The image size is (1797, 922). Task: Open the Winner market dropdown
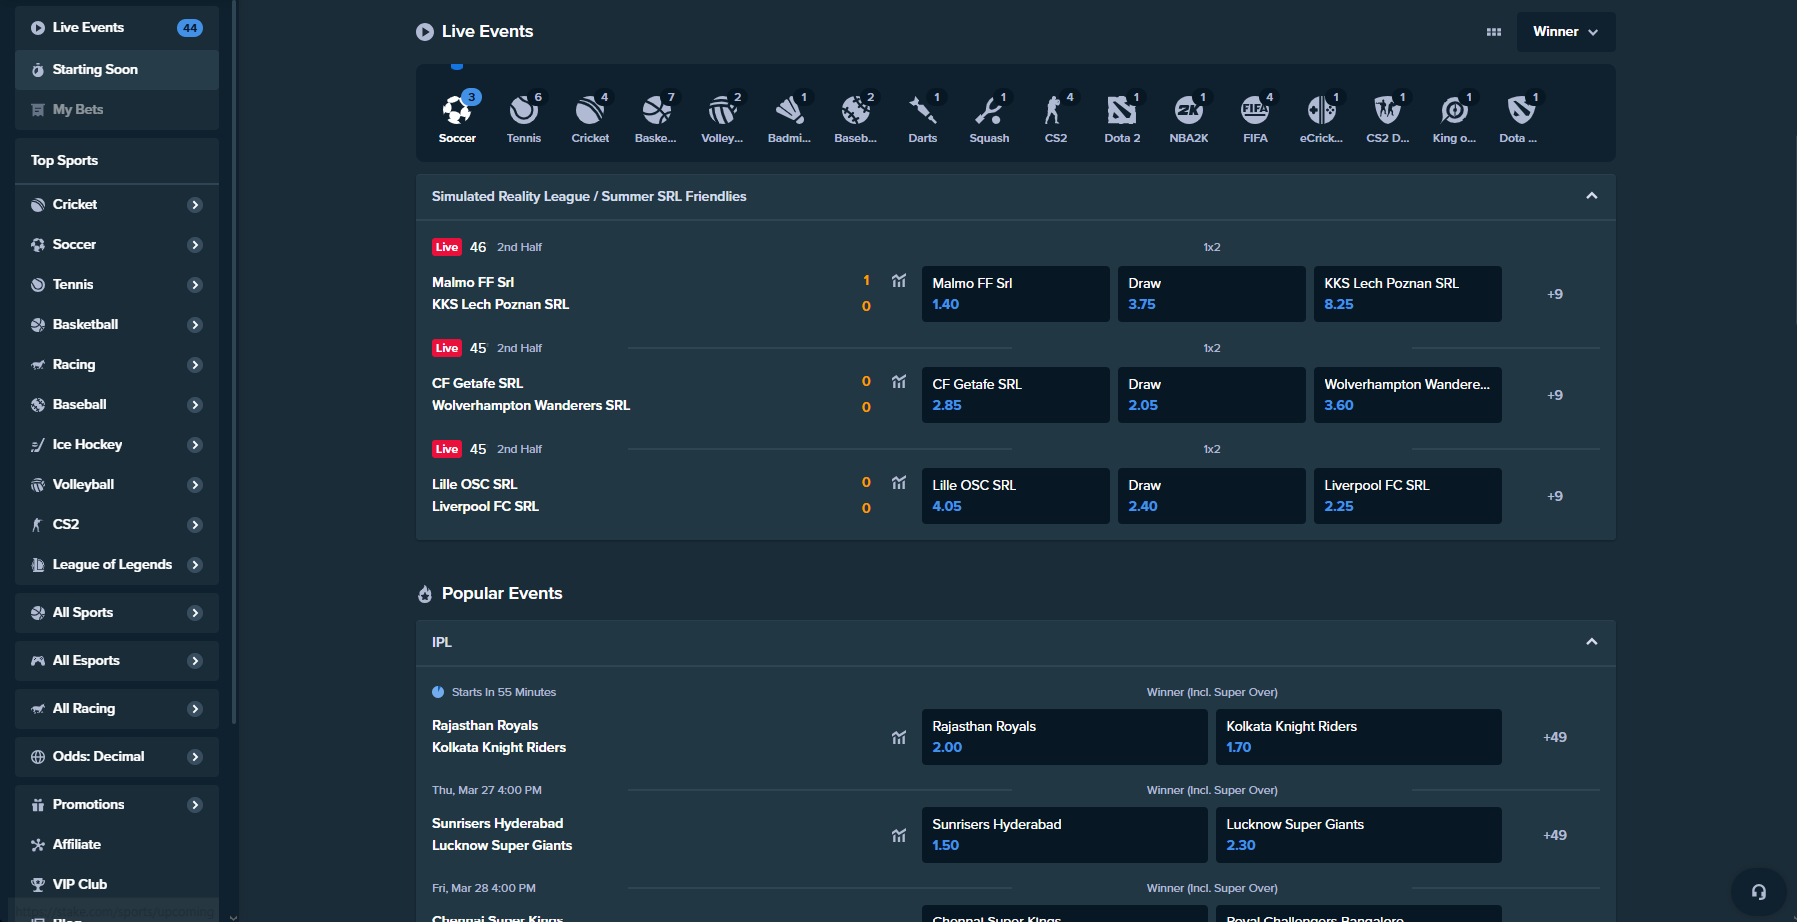point(1565,32)
